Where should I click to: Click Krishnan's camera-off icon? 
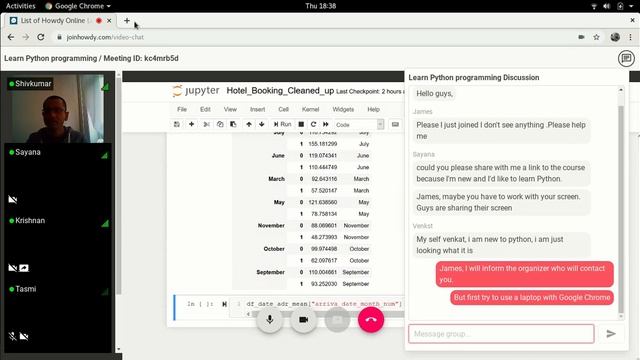tap(13, 268)
